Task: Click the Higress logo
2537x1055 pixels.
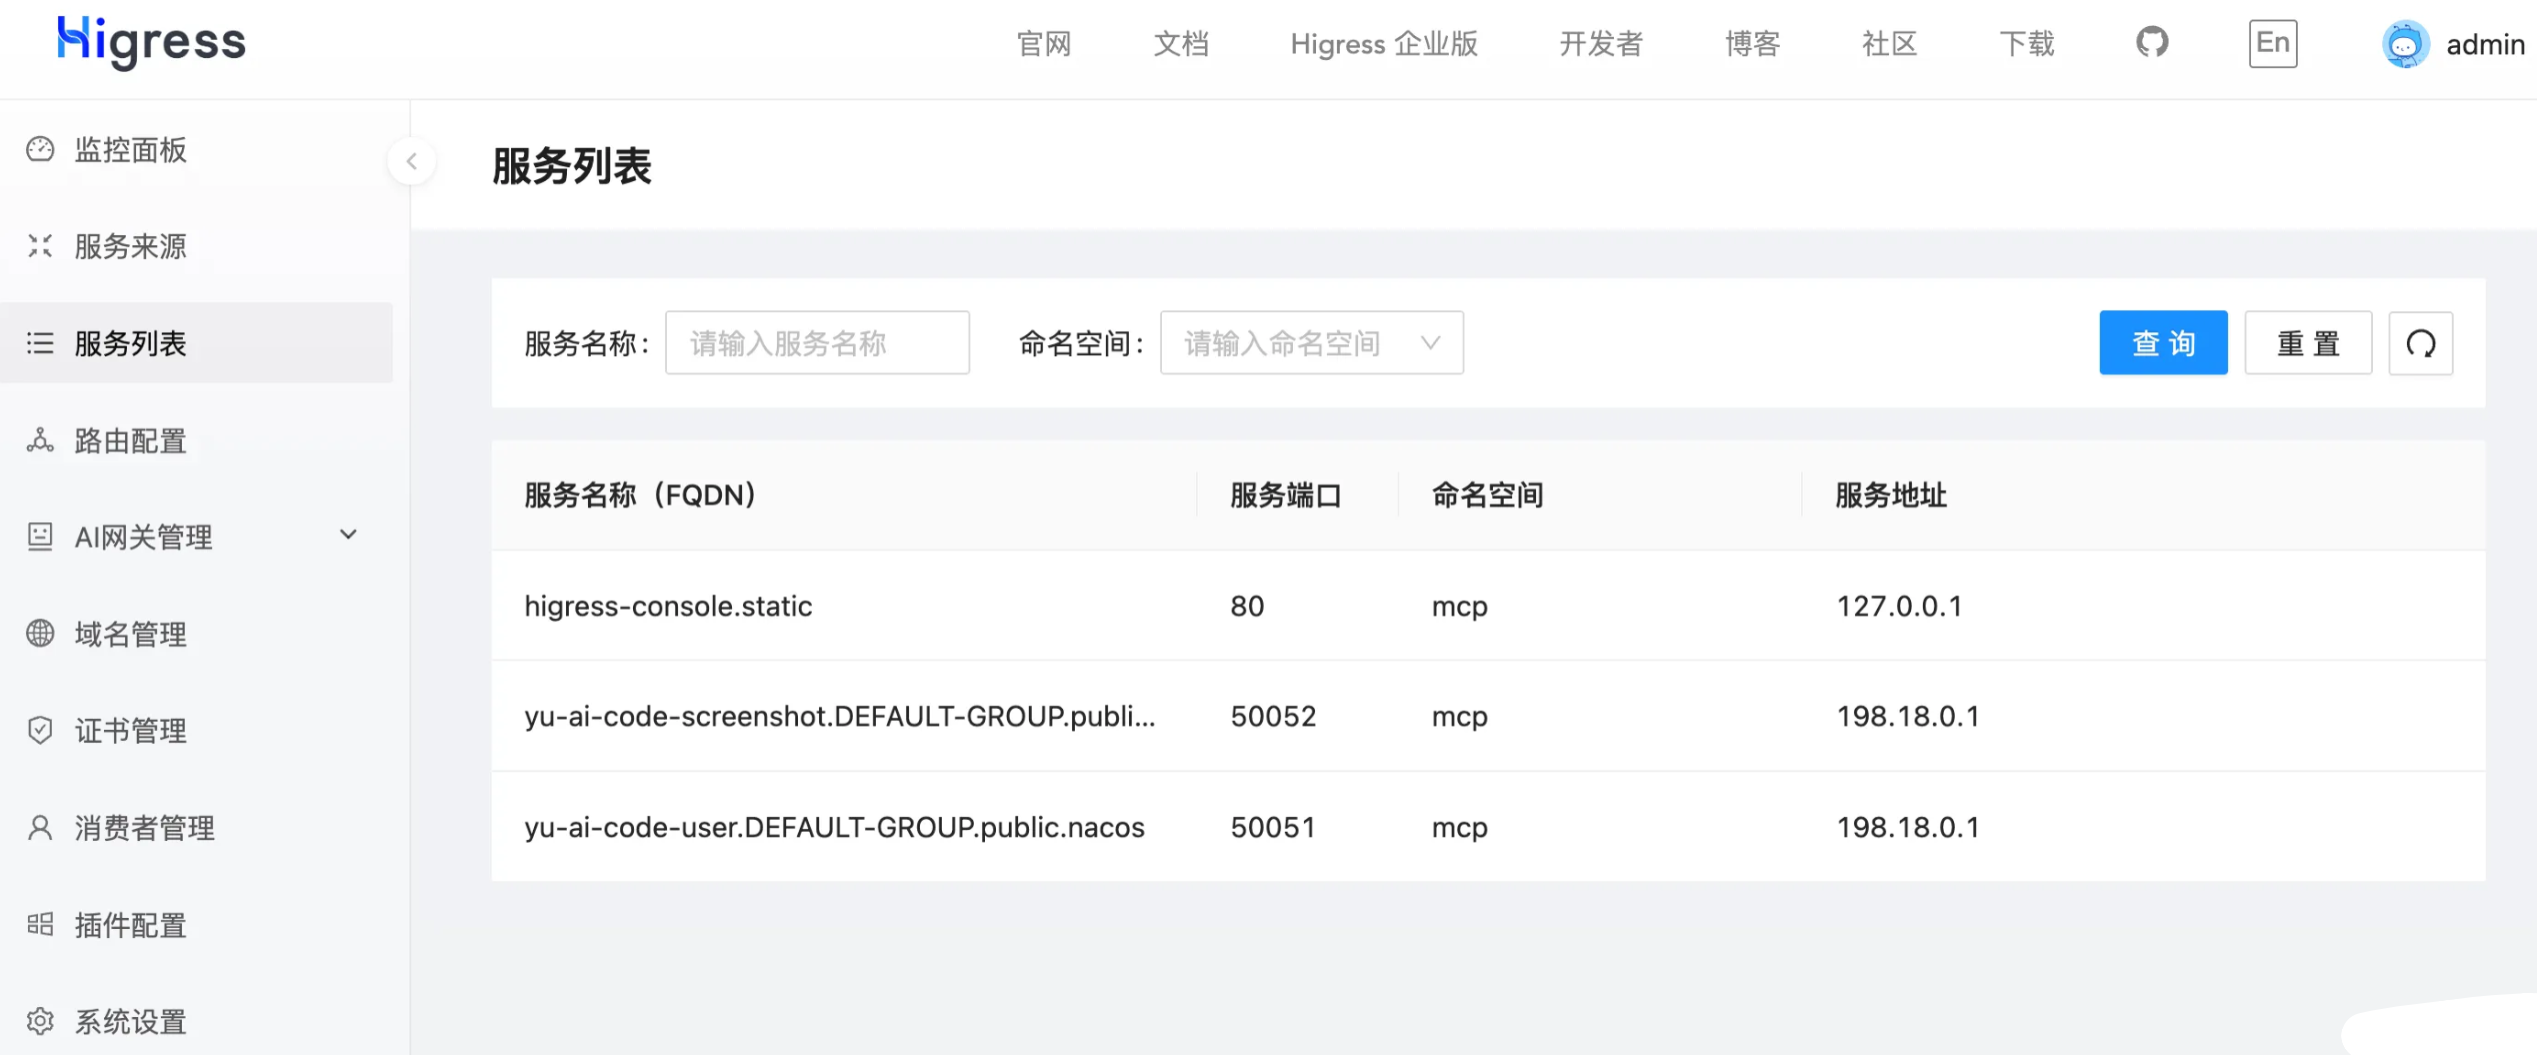Action: (x=151, y=42)
